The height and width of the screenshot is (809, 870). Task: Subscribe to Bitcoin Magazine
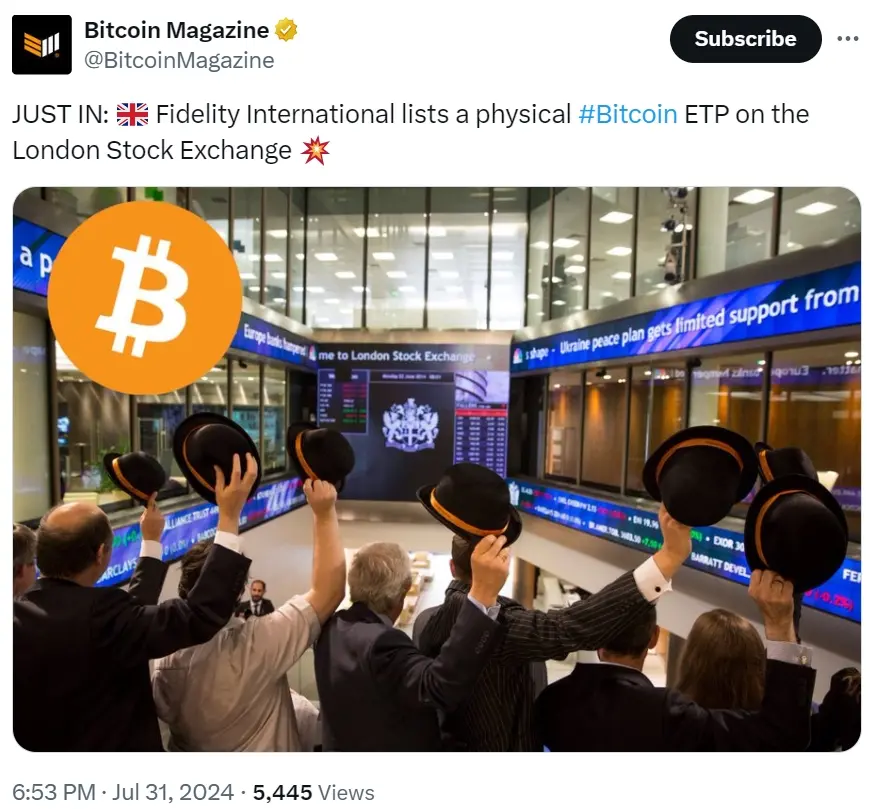[x=745, y=39]
